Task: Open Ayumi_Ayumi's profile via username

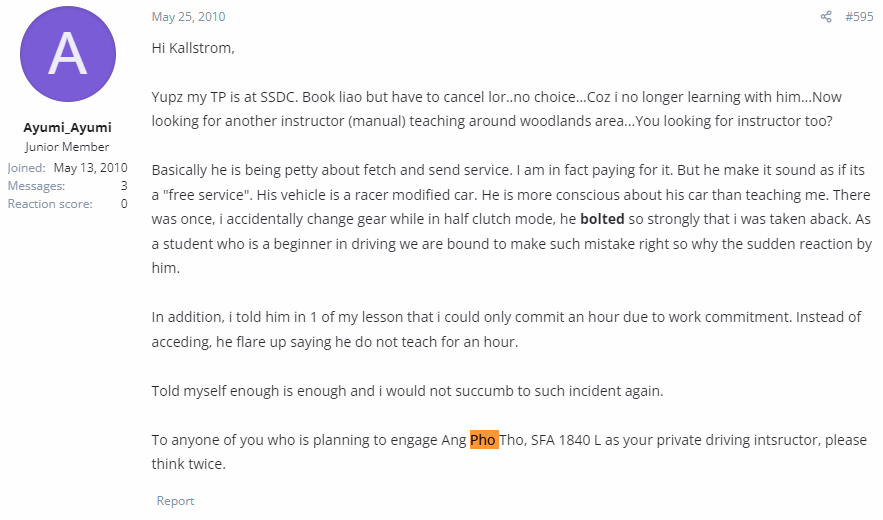Action: (68, 127)
